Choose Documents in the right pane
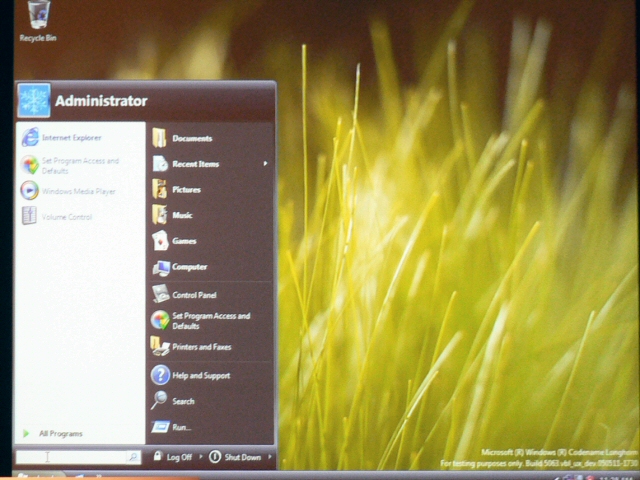Viewport: 640px width, 480px height. tap(192, 138)
